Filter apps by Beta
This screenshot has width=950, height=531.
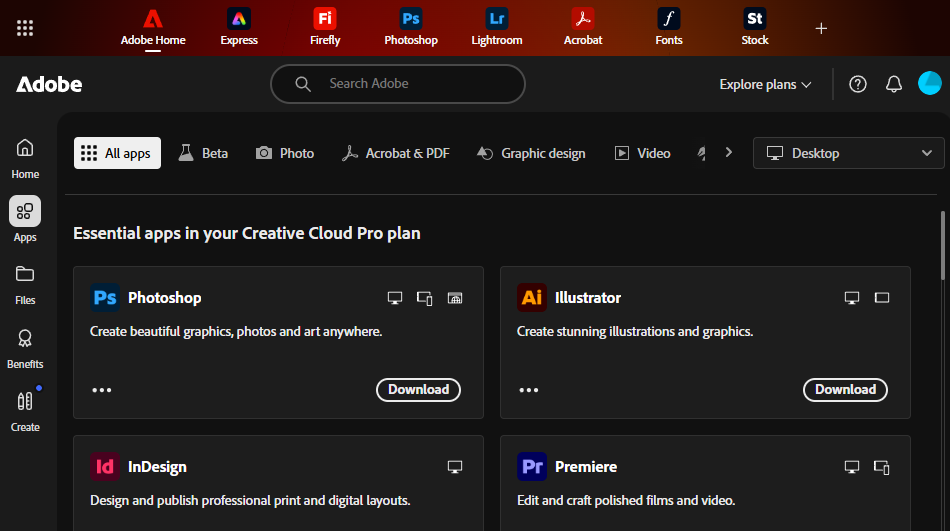[204, 153]
